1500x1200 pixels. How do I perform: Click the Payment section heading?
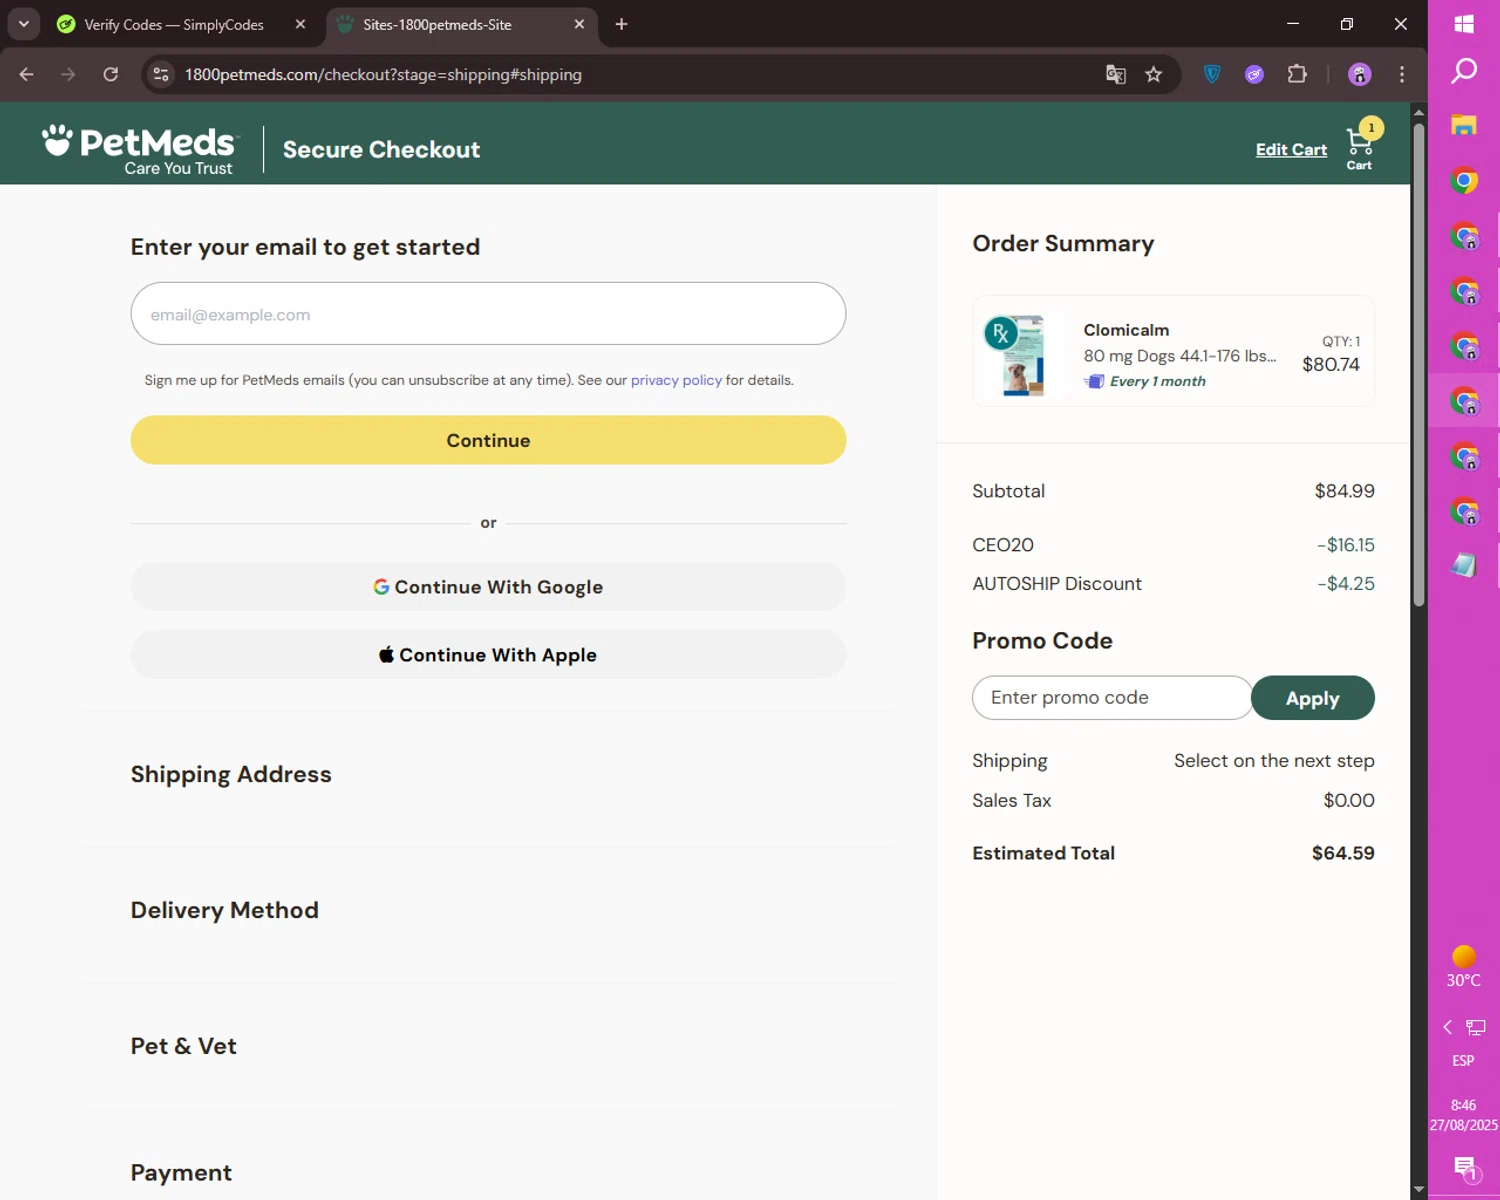(181, 1173)
